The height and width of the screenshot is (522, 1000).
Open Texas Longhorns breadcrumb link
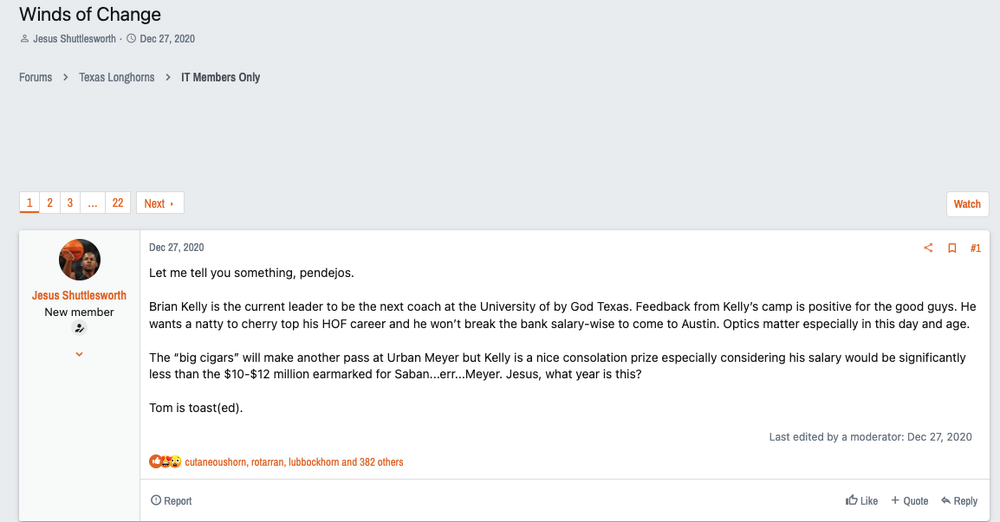(117, 77)
